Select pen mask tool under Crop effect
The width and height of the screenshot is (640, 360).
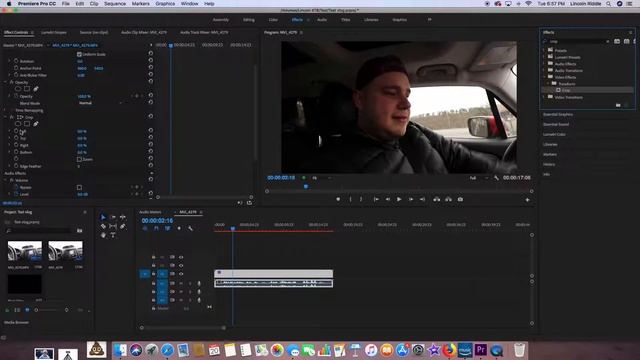(x=36, y=124)
